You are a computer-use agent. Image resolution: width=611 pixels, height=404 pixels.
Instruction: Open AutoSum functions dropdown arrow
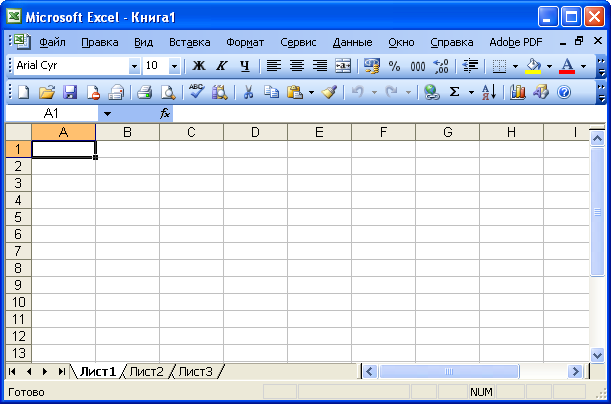point(471,93)
